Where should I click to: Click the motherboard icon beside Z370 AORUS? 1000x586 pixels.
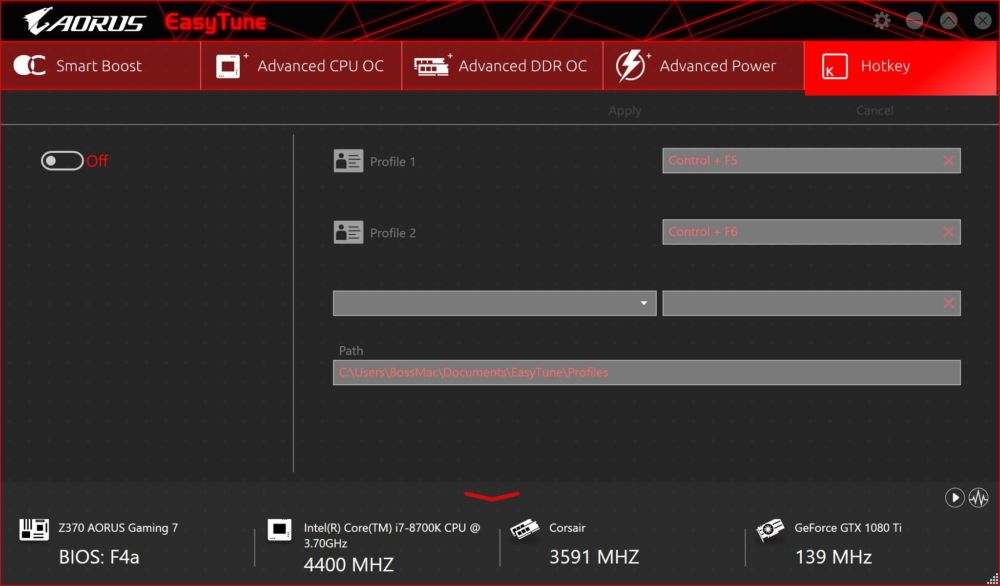click(34, 529)
